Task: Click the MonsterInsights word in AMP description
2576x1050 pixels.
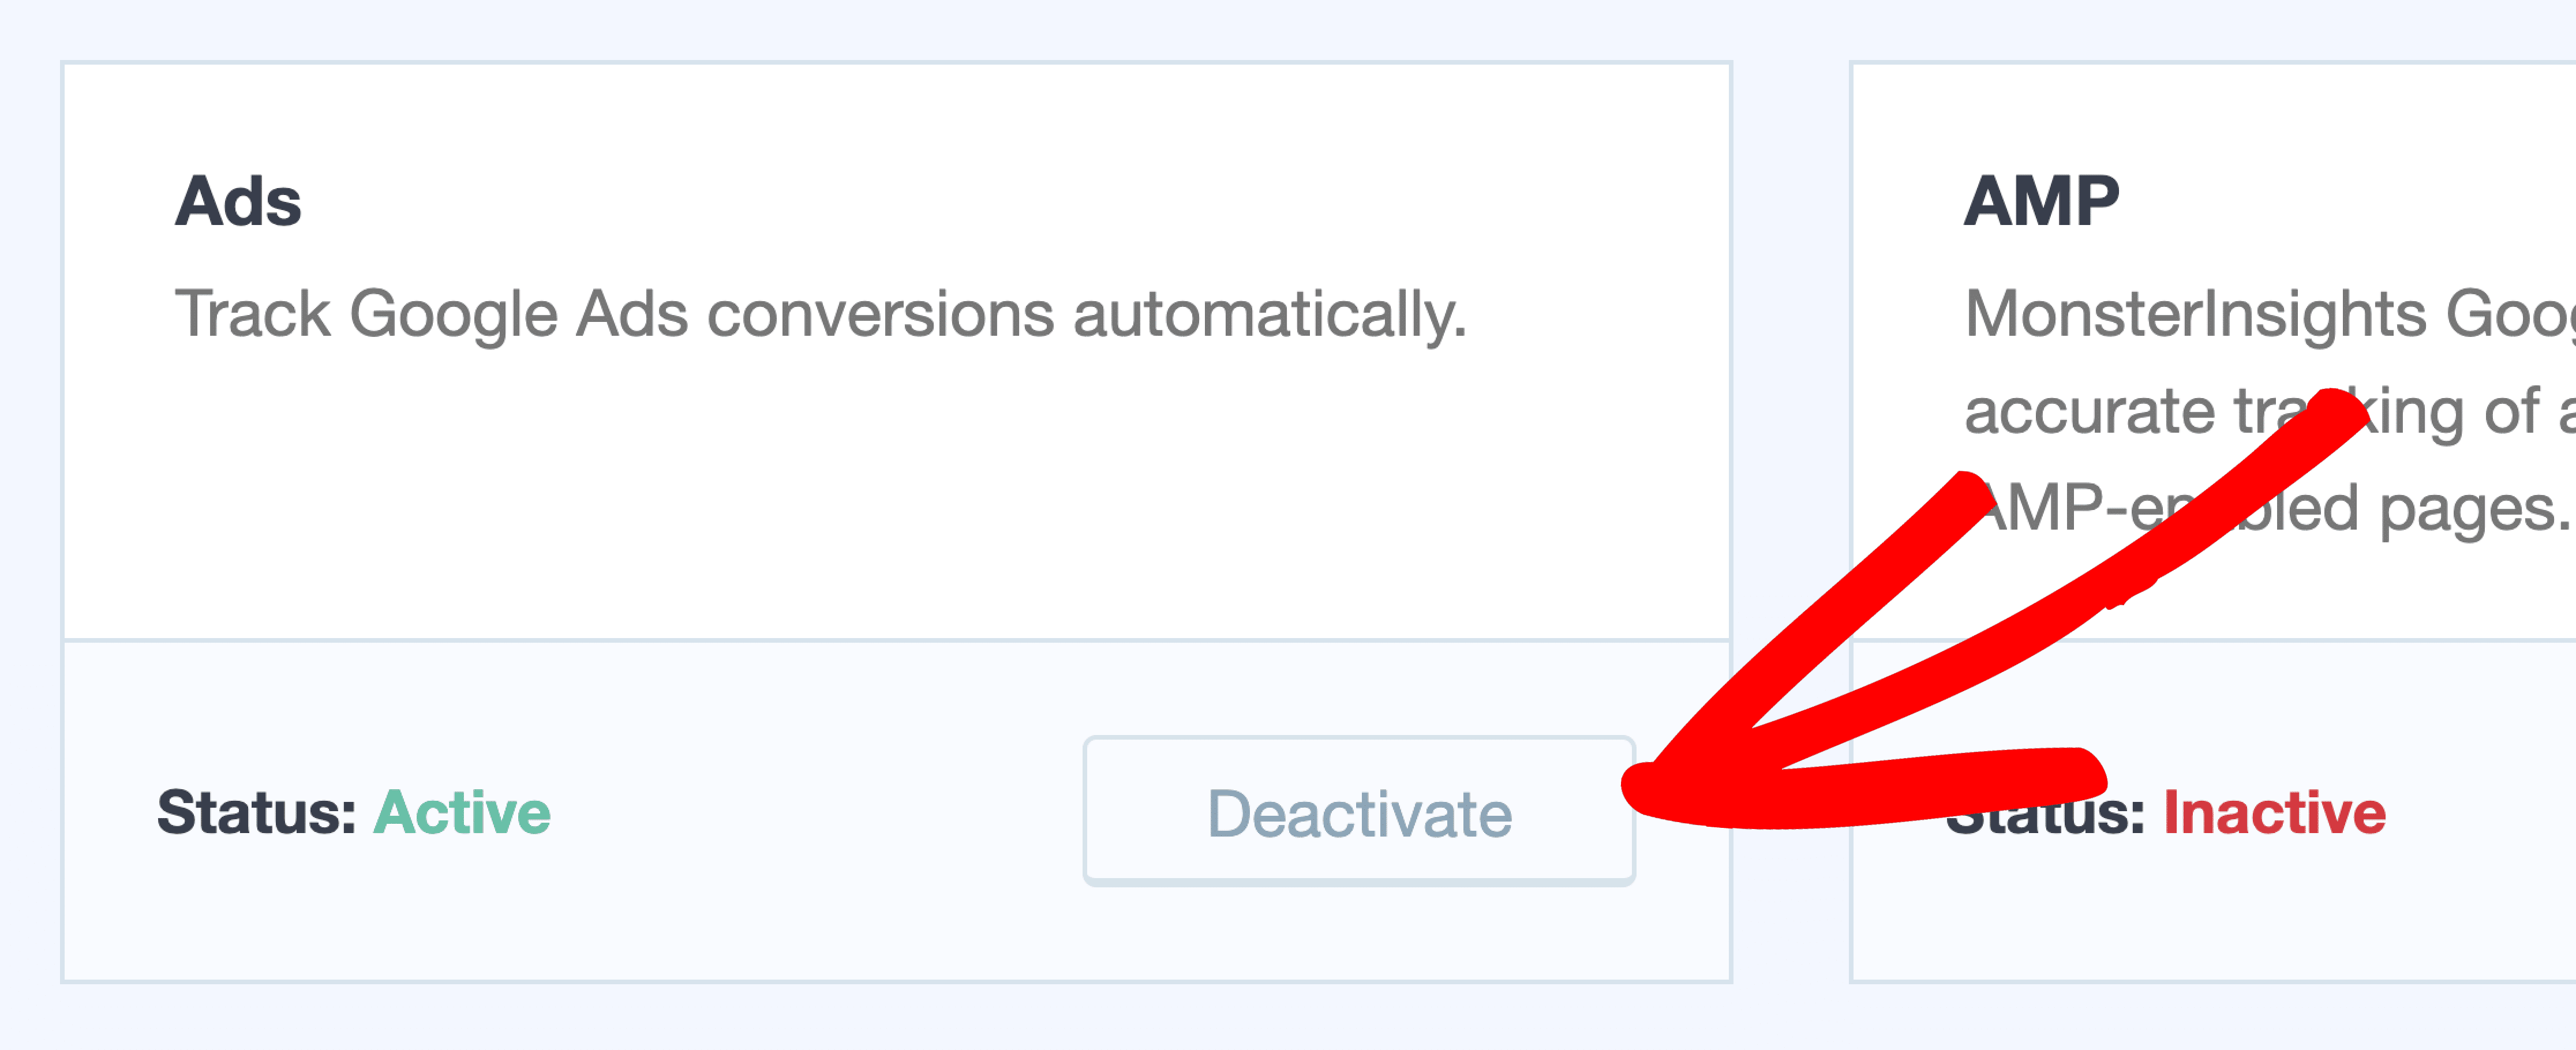Action: (x=2195, y=314)
